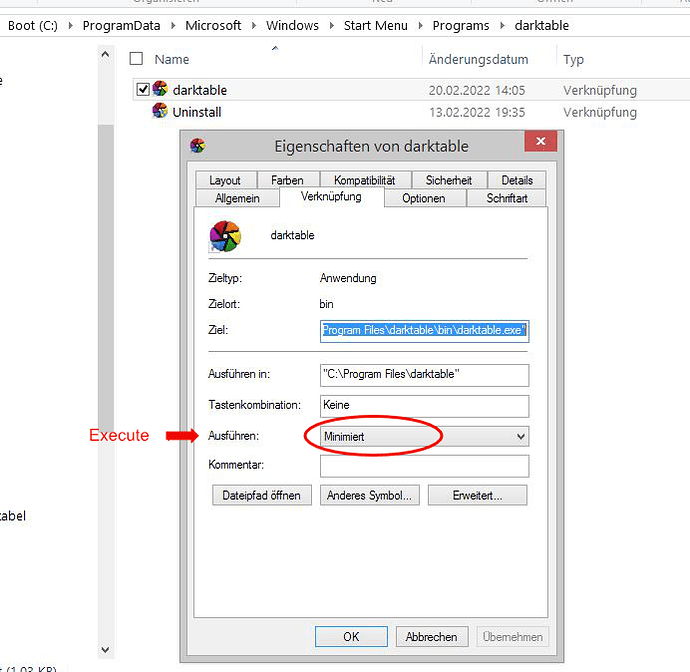The image size is (690, 672).
Task: Switch to the Details tab
Action: click(517, 180)
